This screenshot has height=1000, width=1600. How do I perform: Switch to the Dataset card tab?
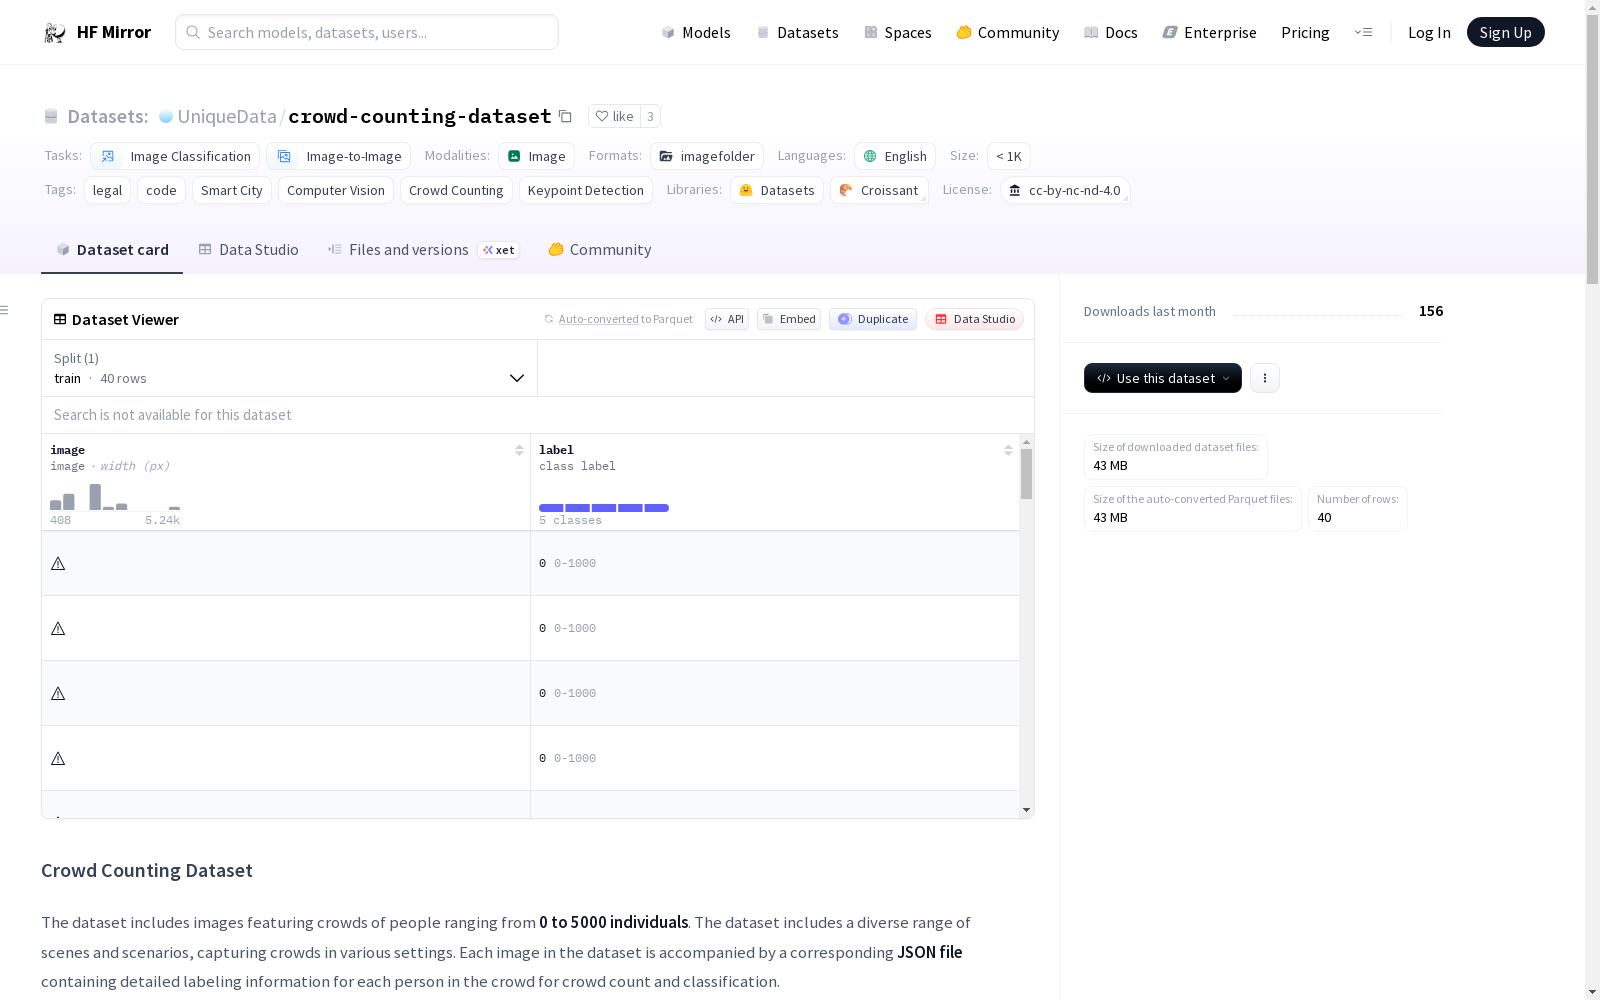coord(112,250)
